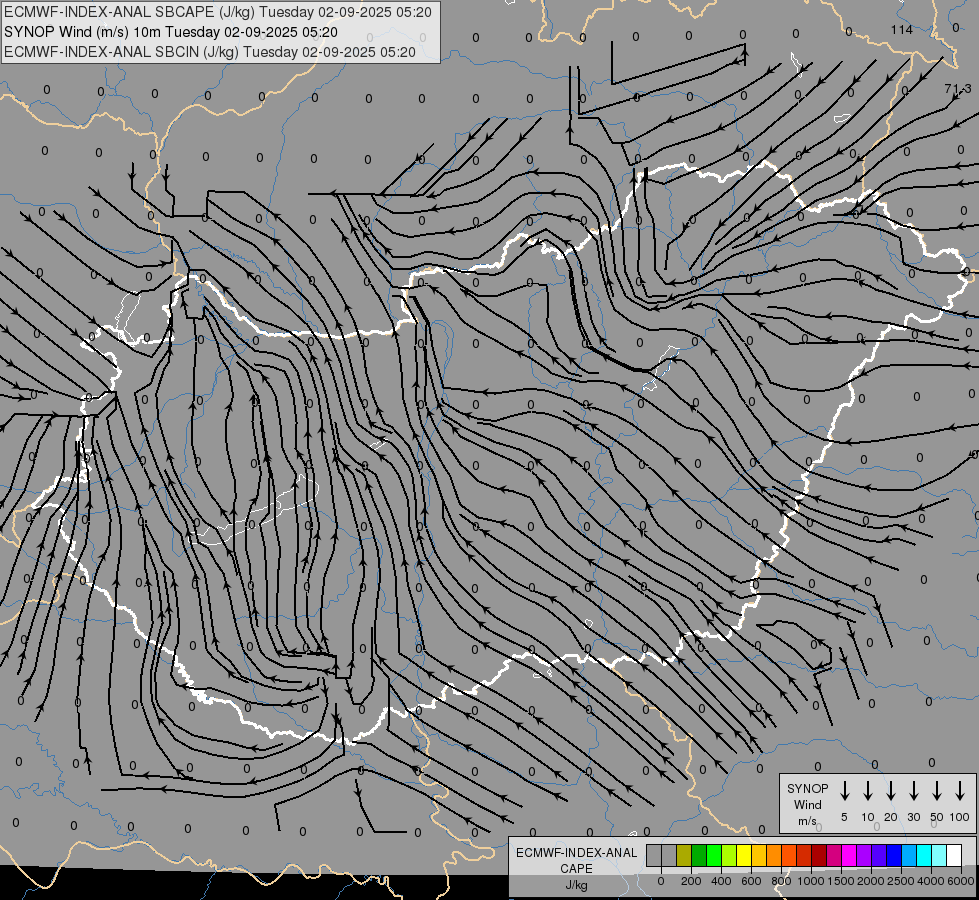Click the '6000' tick label on CAPE scale

coord(960,881)
